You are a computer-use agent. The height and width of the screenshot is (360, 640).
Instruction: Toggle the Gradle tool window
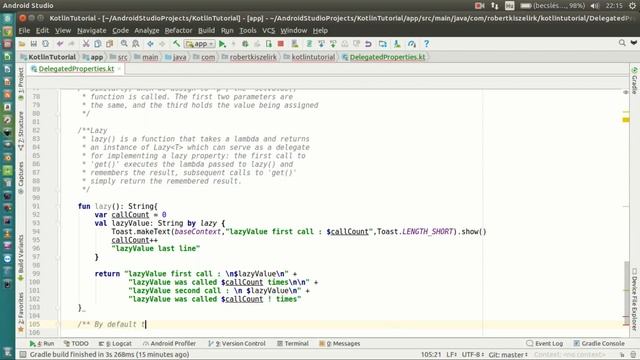[634, 81]
